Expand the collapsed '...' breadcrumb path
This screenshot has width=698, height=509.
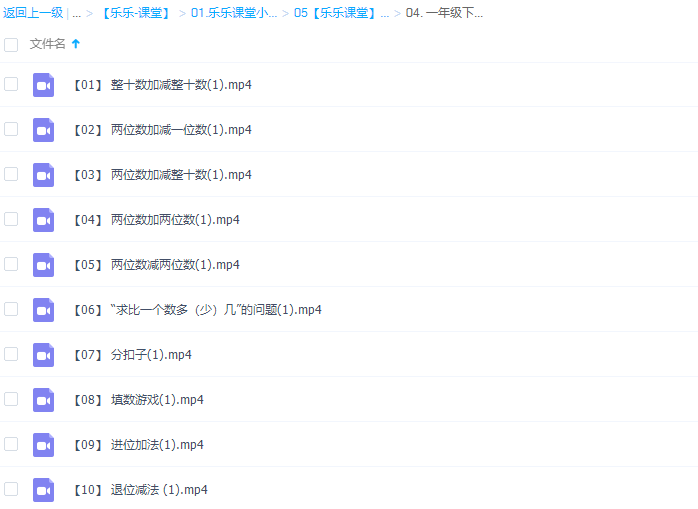(x=76, y=13)
